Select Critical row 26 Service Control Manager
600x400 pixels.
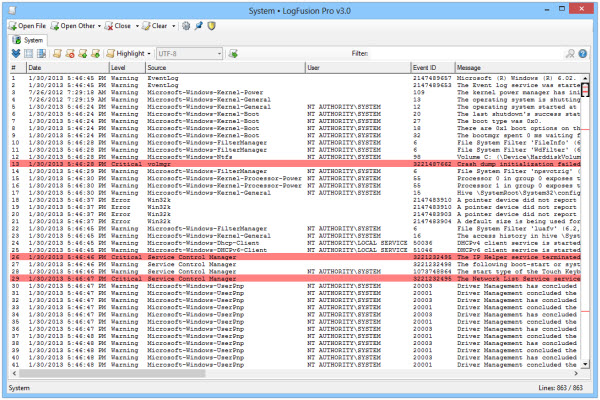tap(295, 257)
